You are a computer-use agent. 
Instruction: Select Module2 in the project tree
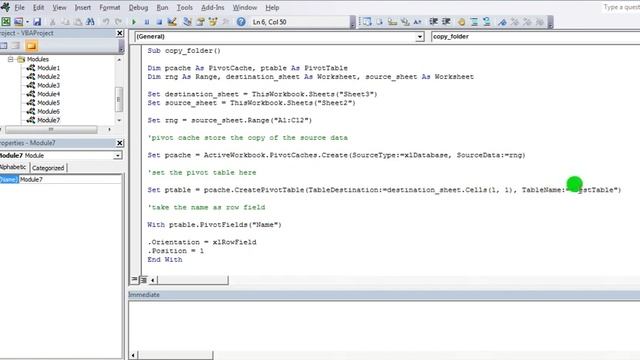(48, 76)
